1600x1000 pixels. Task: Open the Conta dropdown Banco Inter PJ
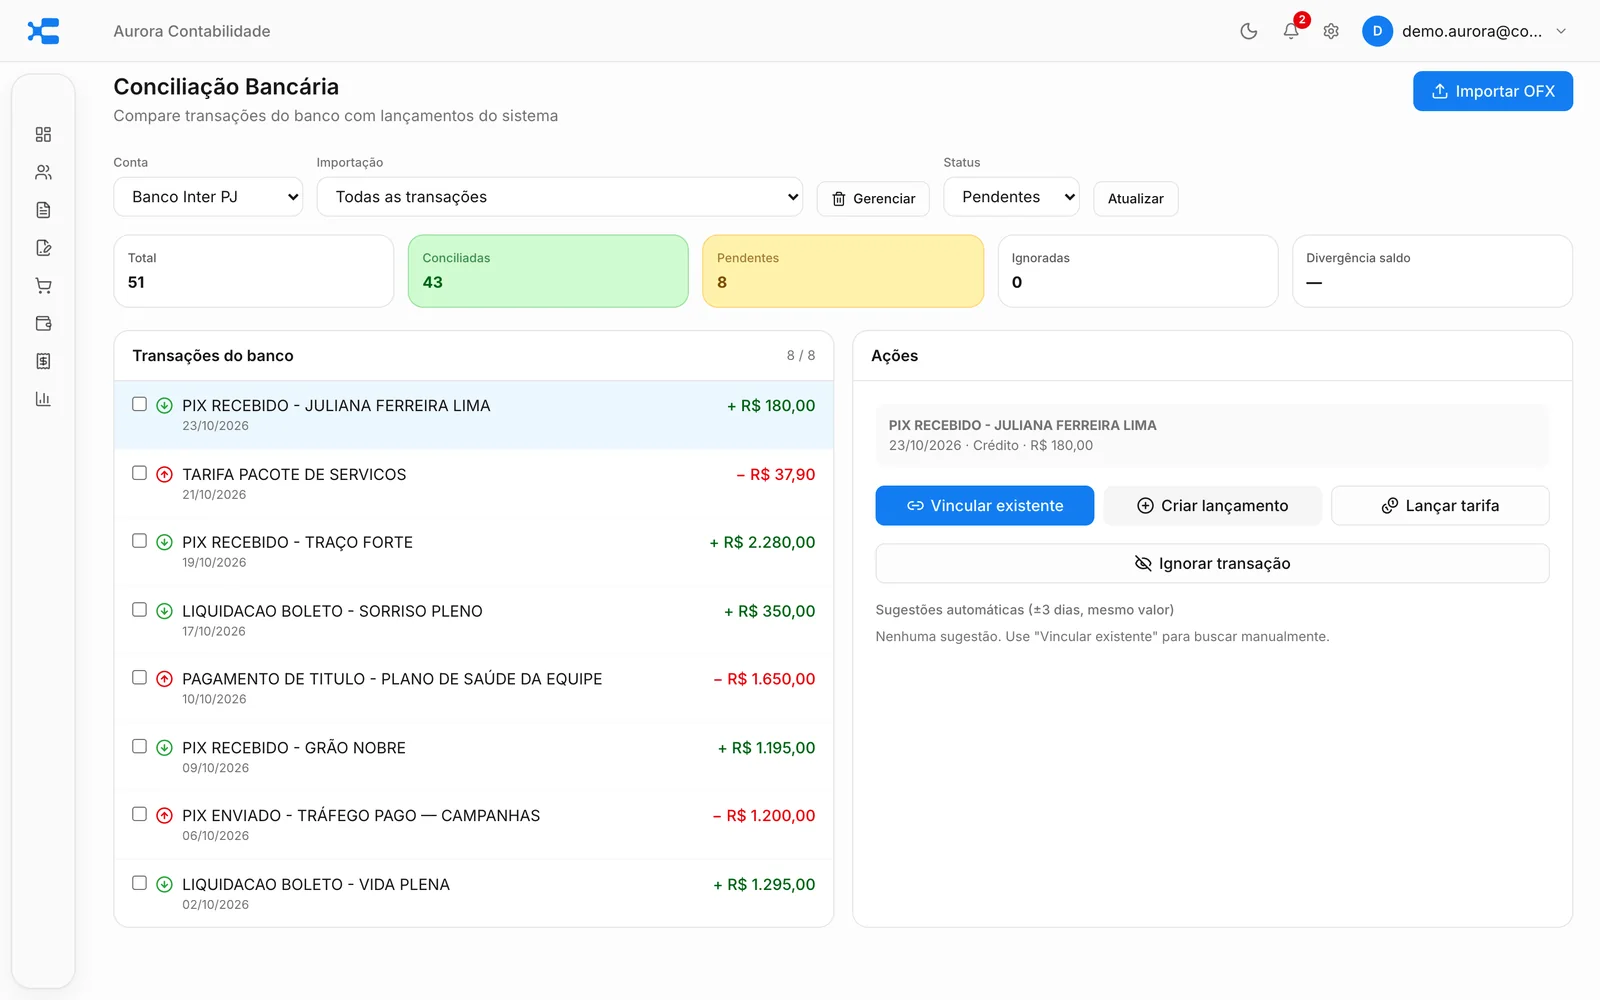pos(208,197)
